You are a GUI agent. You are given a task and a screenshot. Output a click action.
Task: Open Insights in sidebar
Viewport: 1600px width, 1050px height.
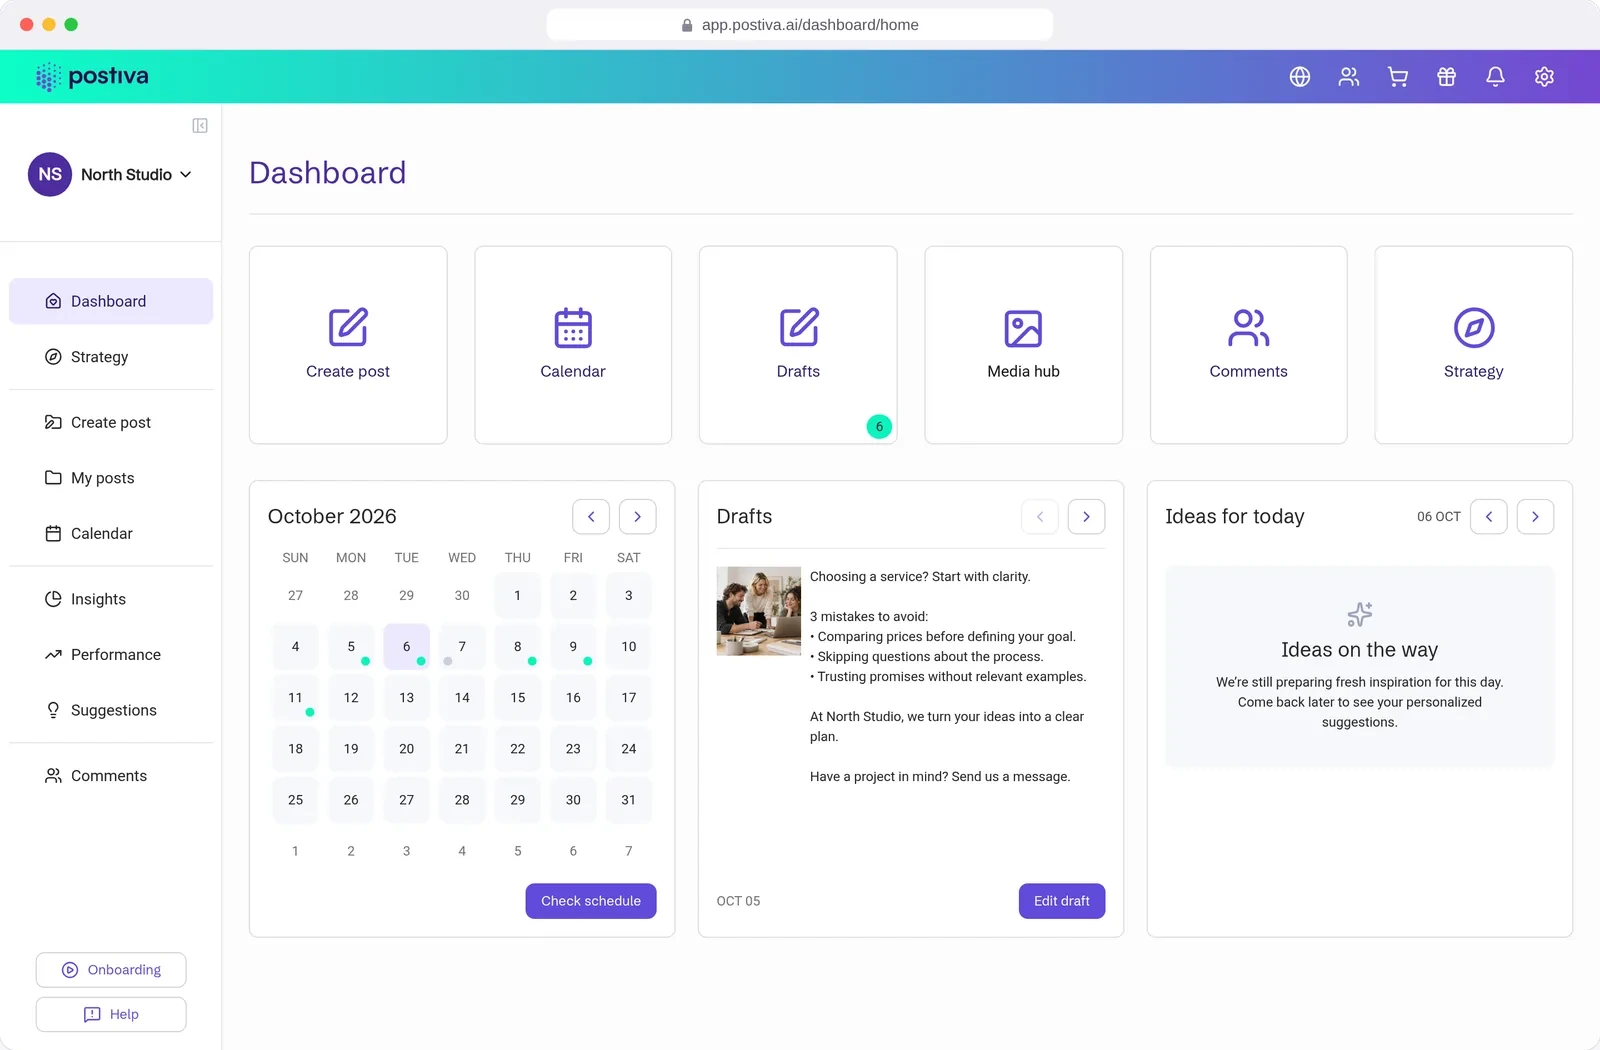point(111,599)
